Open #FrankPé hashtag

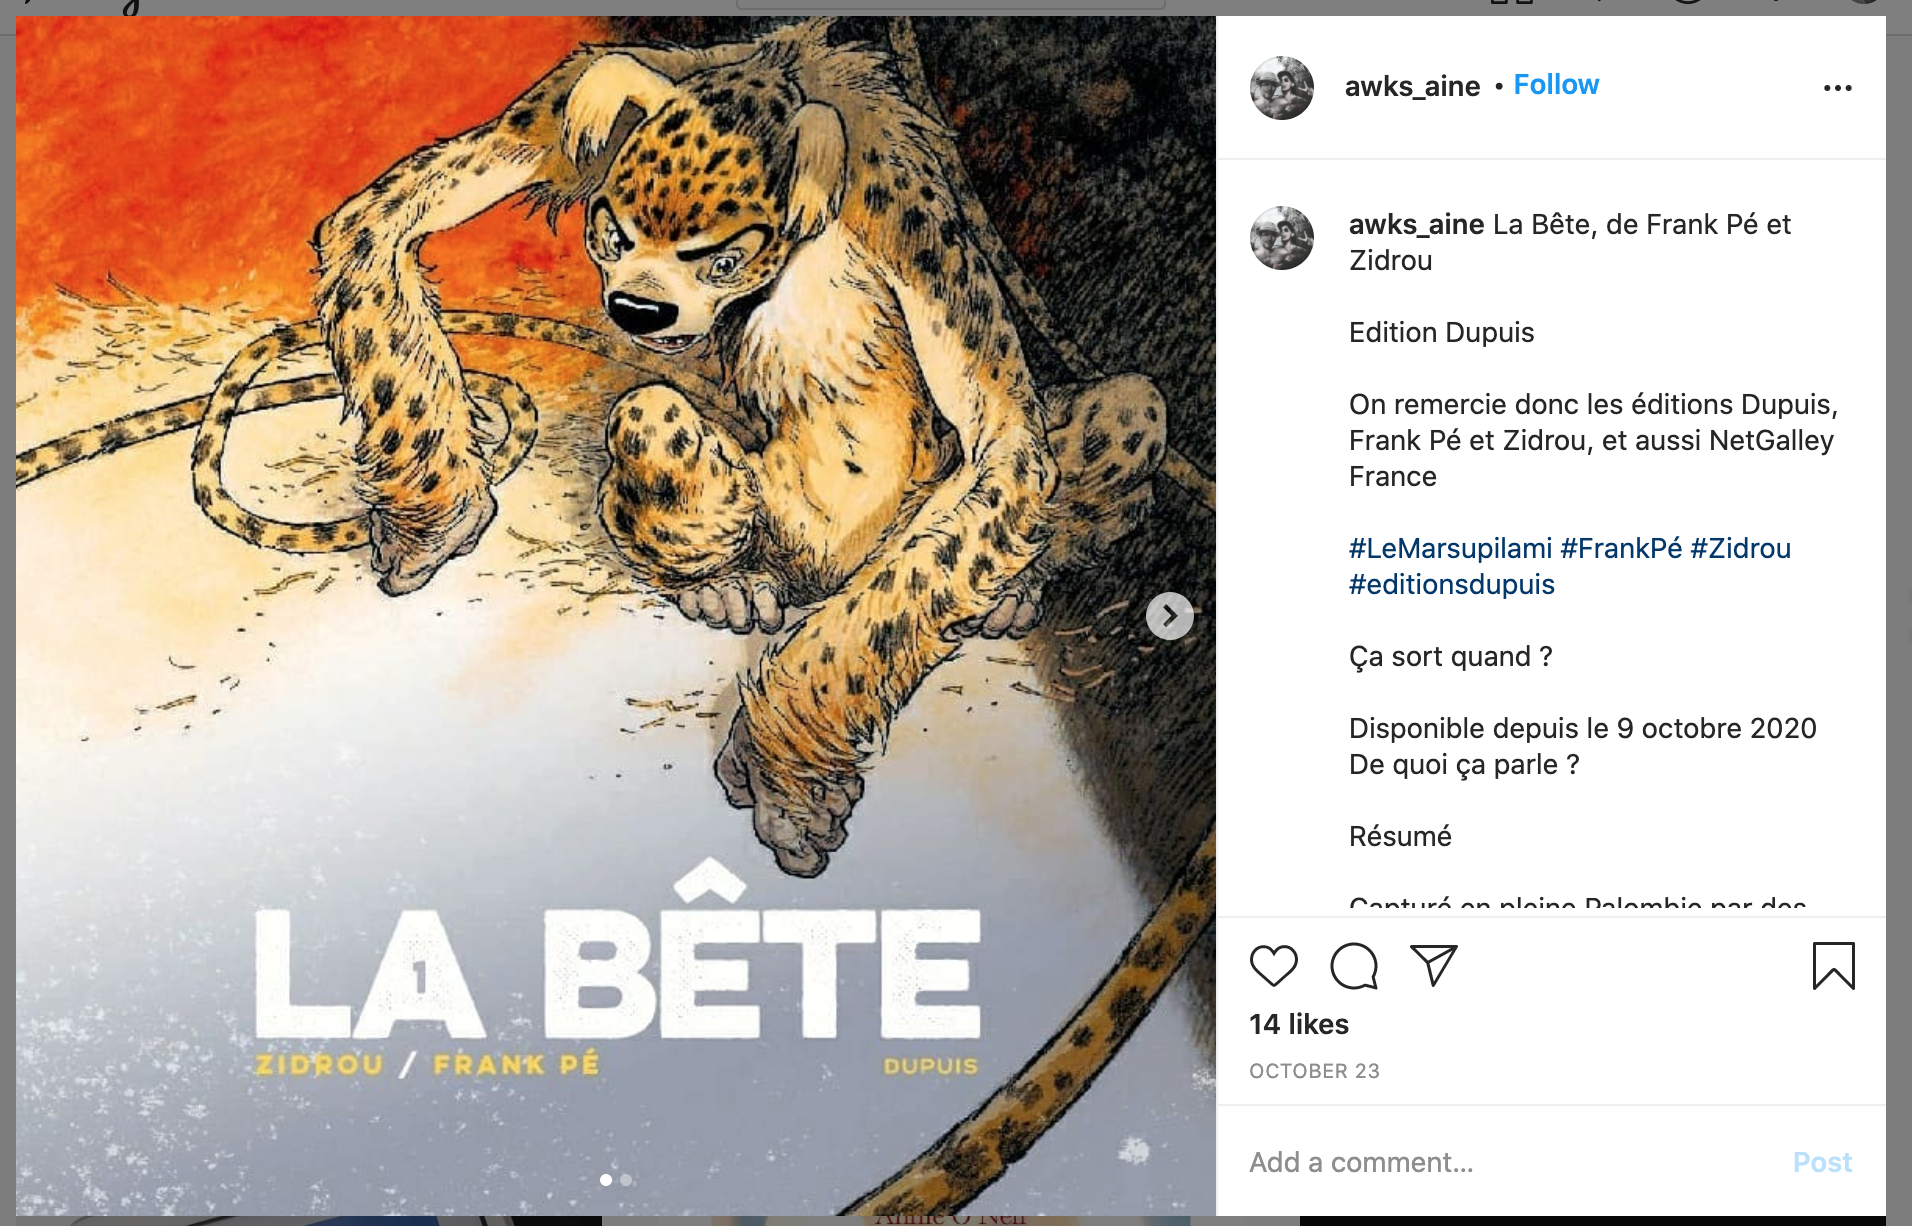click(x=1621, y=549)
